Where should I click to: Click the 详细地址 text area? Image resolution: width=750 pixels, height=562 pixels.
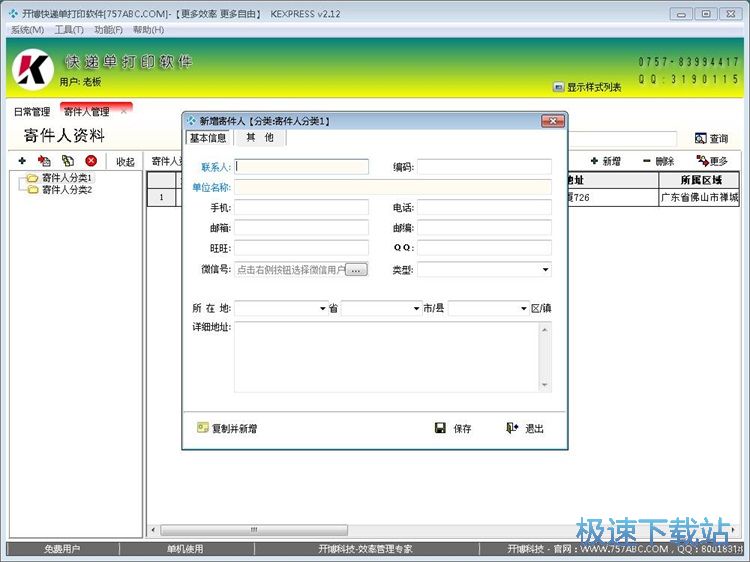tap(386, 357)
